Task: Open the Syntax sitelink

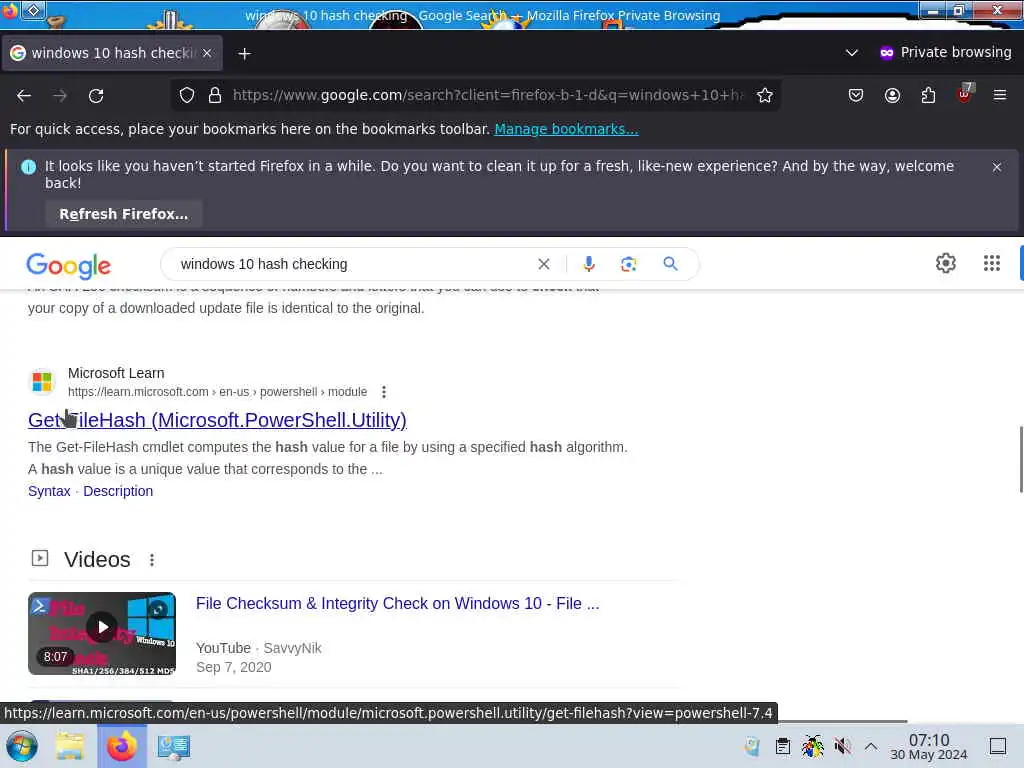Action: point(49,491)
